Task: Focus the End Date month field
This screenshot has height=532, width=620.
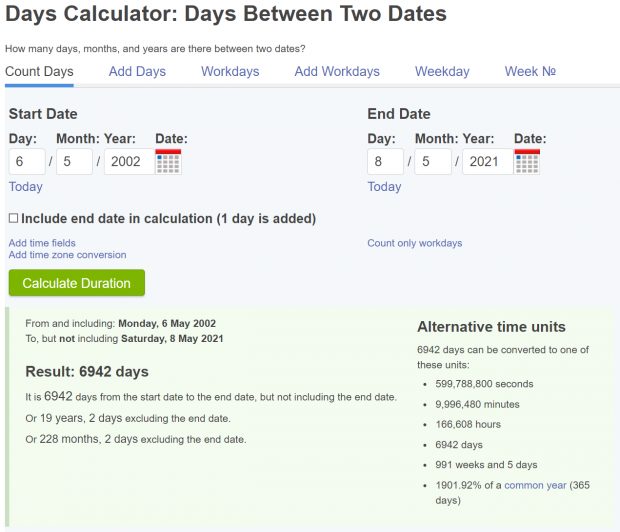Action: 433,161
